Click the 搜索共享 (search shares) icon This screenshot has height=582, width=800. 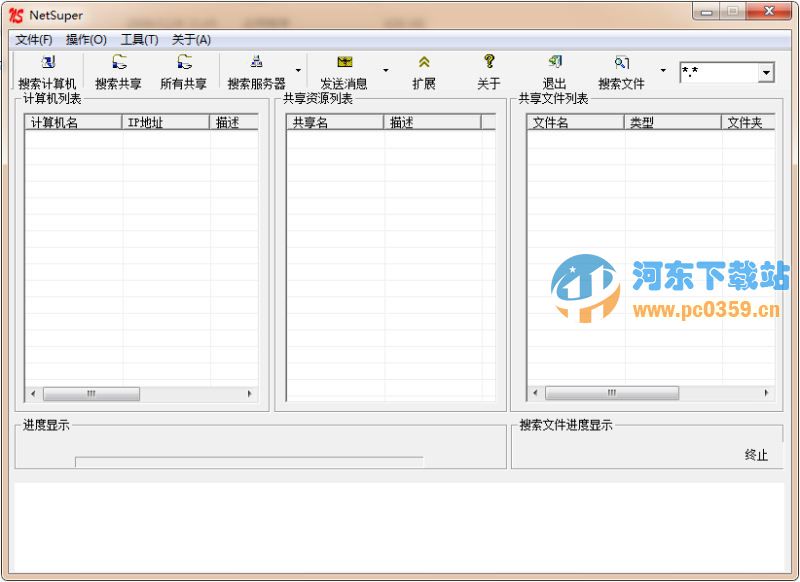(x=118, y=71)
